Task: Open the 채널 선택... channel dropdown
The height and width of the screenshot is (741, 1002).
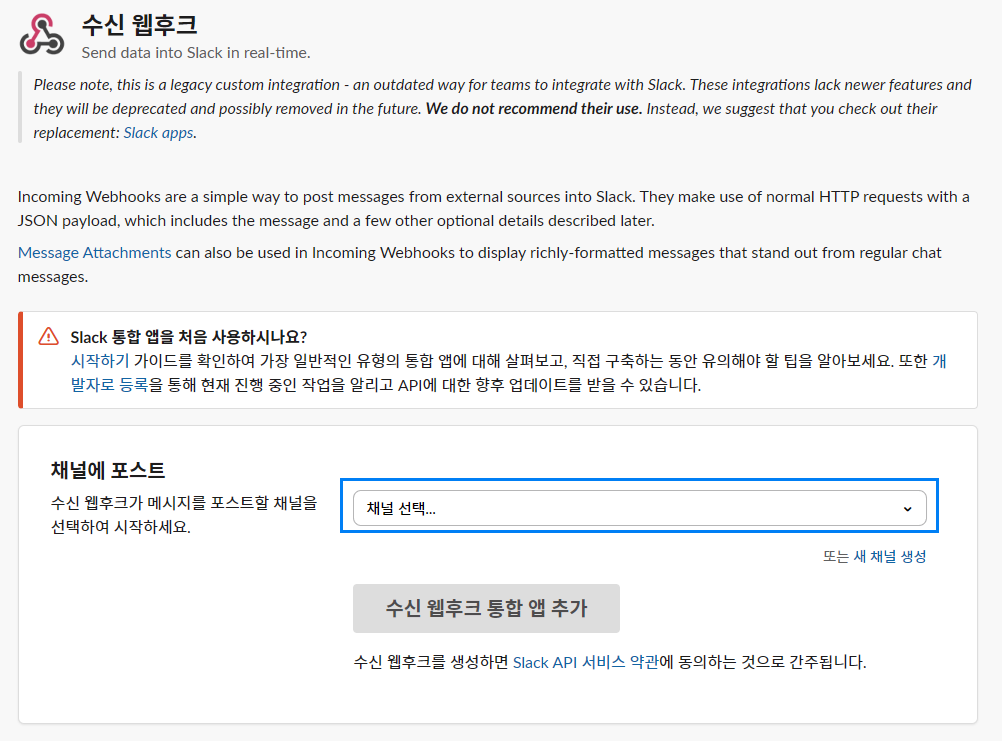Action: coord(639,508)
